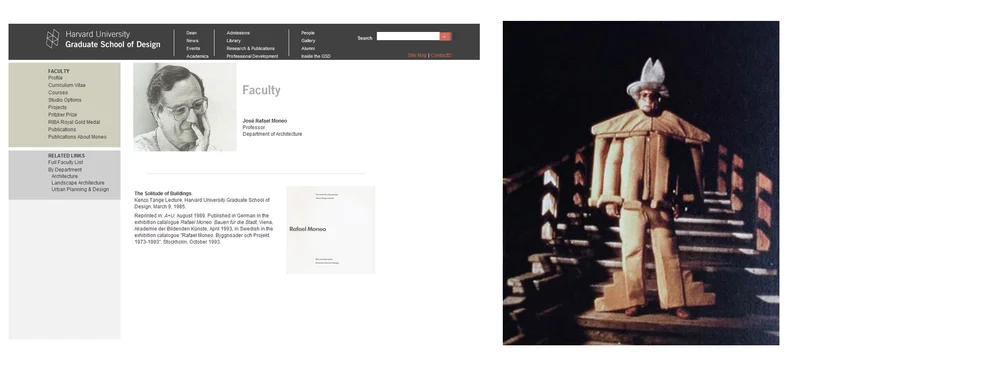Image resolution: width=1000 pixels, height=384 pixels.
Task: Click the red search submit button
Action: (x=445, y=36)
